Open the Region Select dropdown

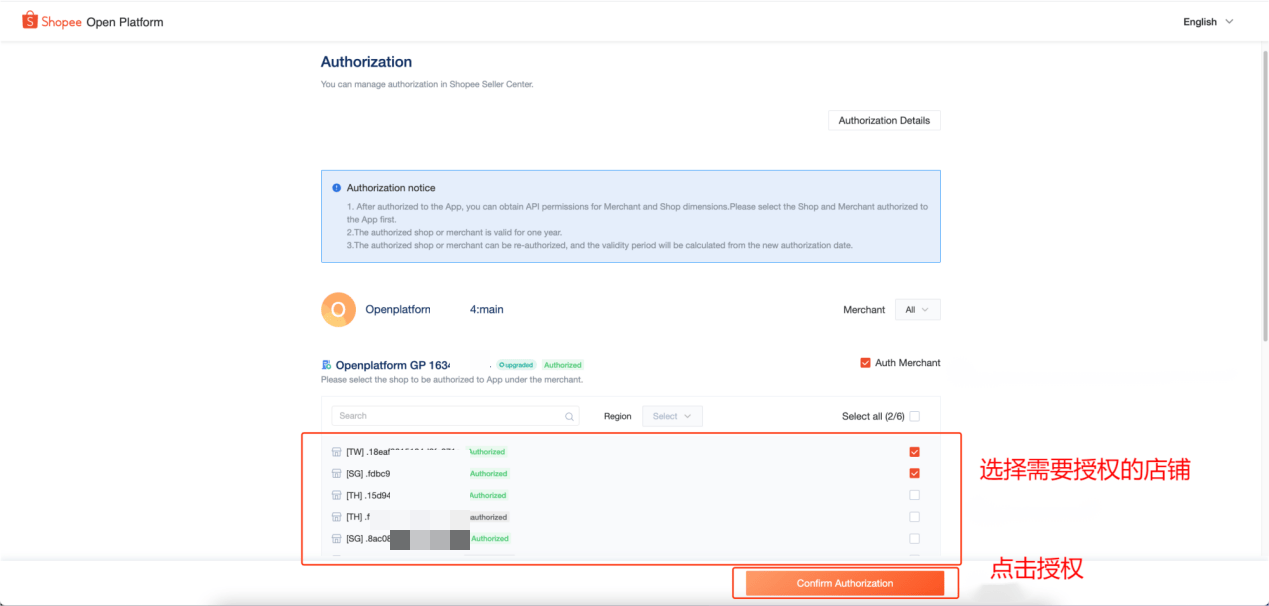[672, 416]
